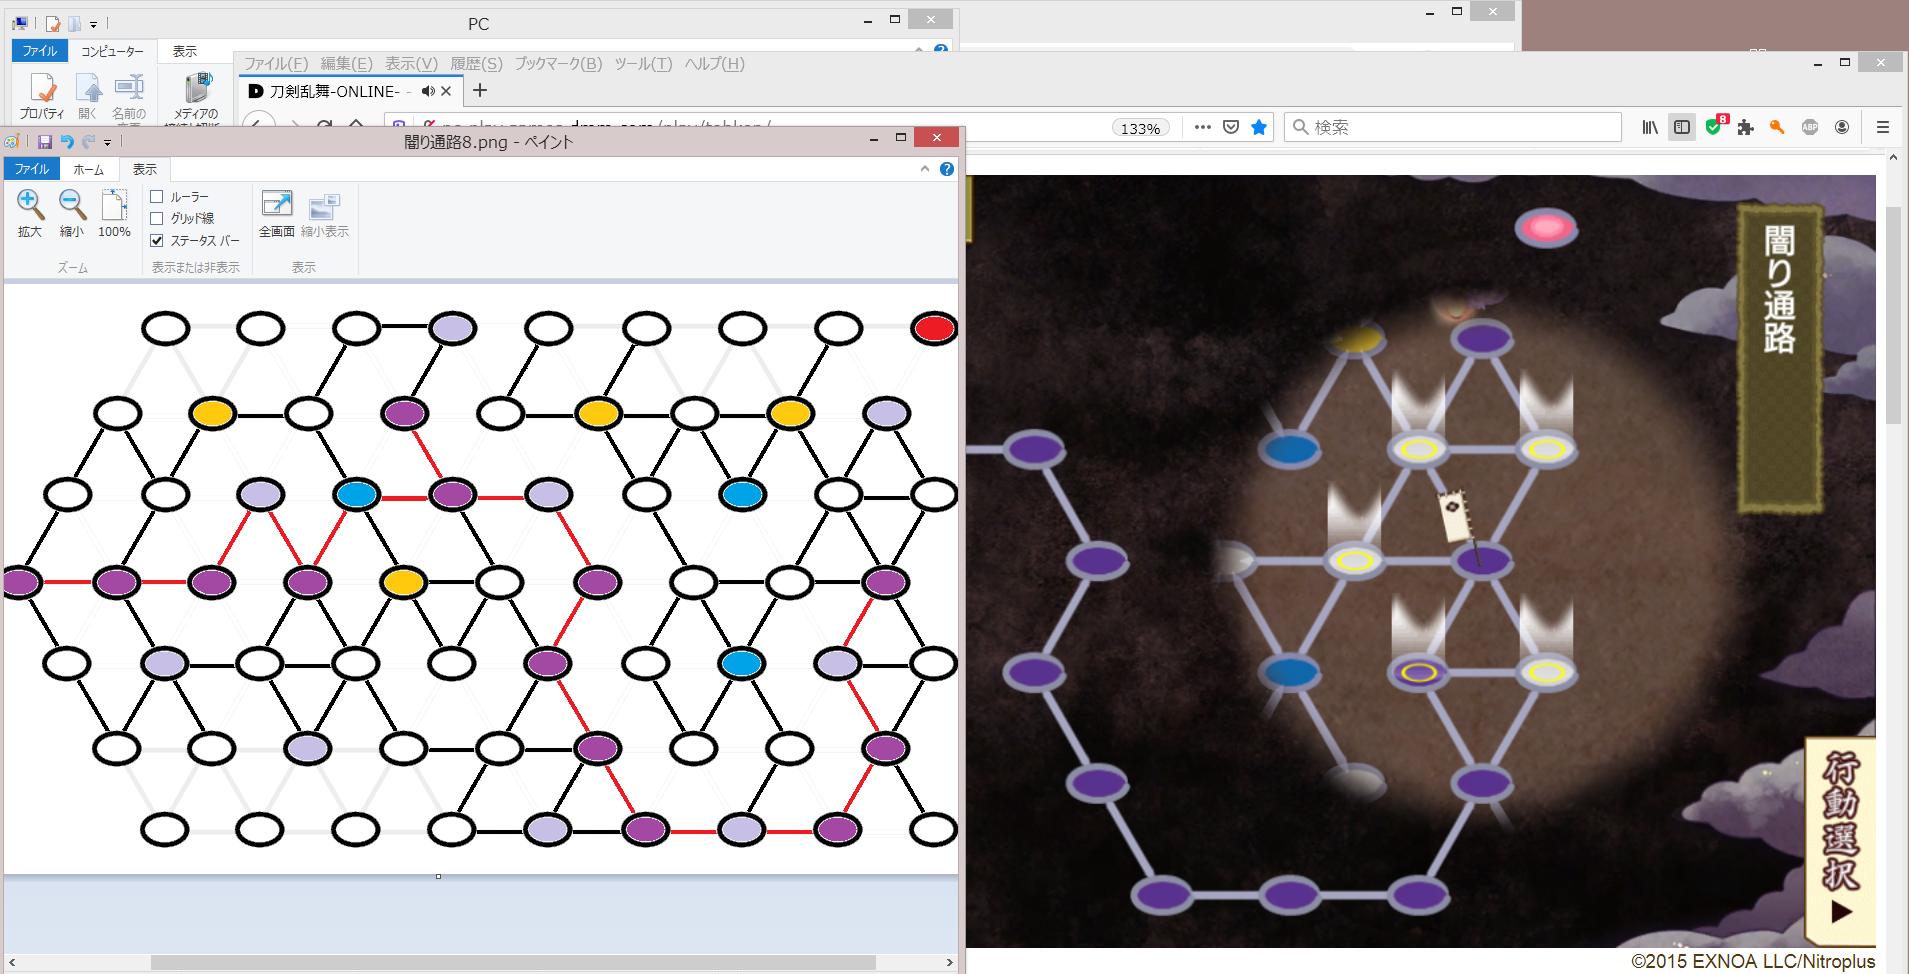
Task: Redo using Paint's quick access redo arrow
Action: click(88, 142)
